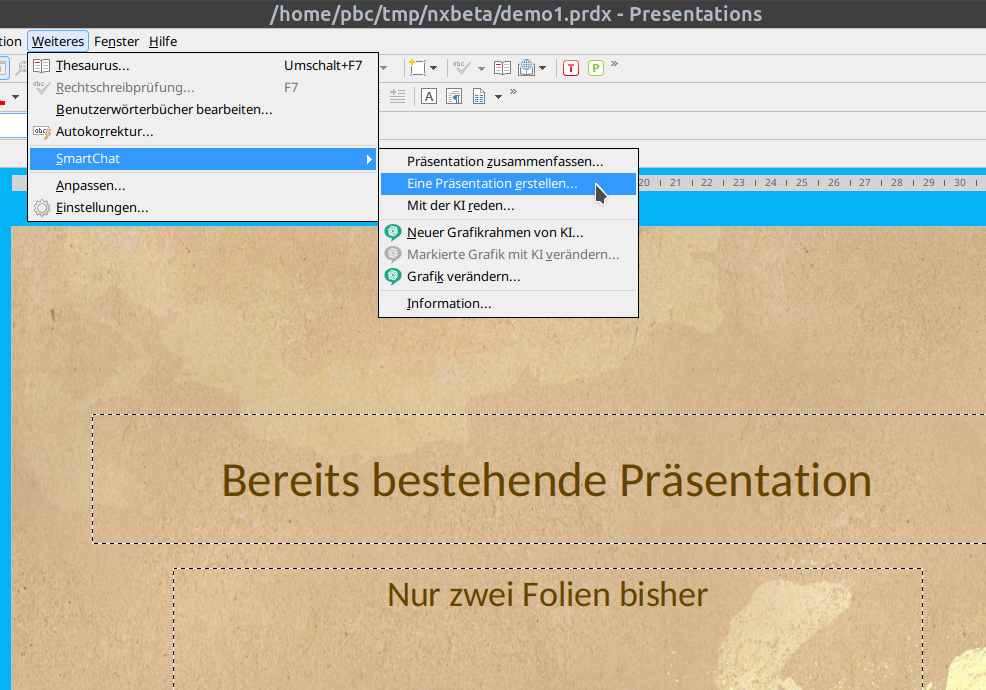Click the globe book research toolbar icon
The width and height of the screenshot is (986, 690).
(526, 67)
